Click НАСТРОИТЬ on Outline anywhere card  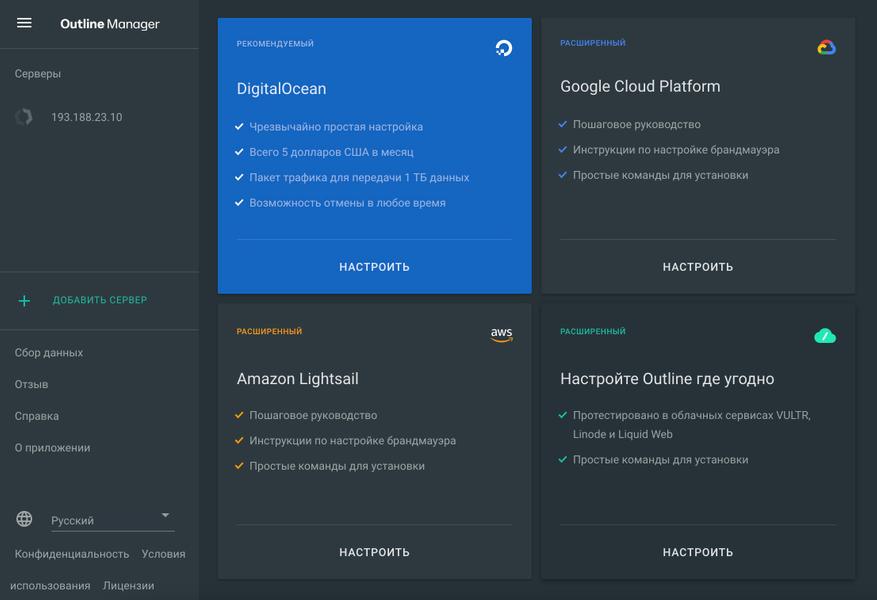[x=697, y=552]
